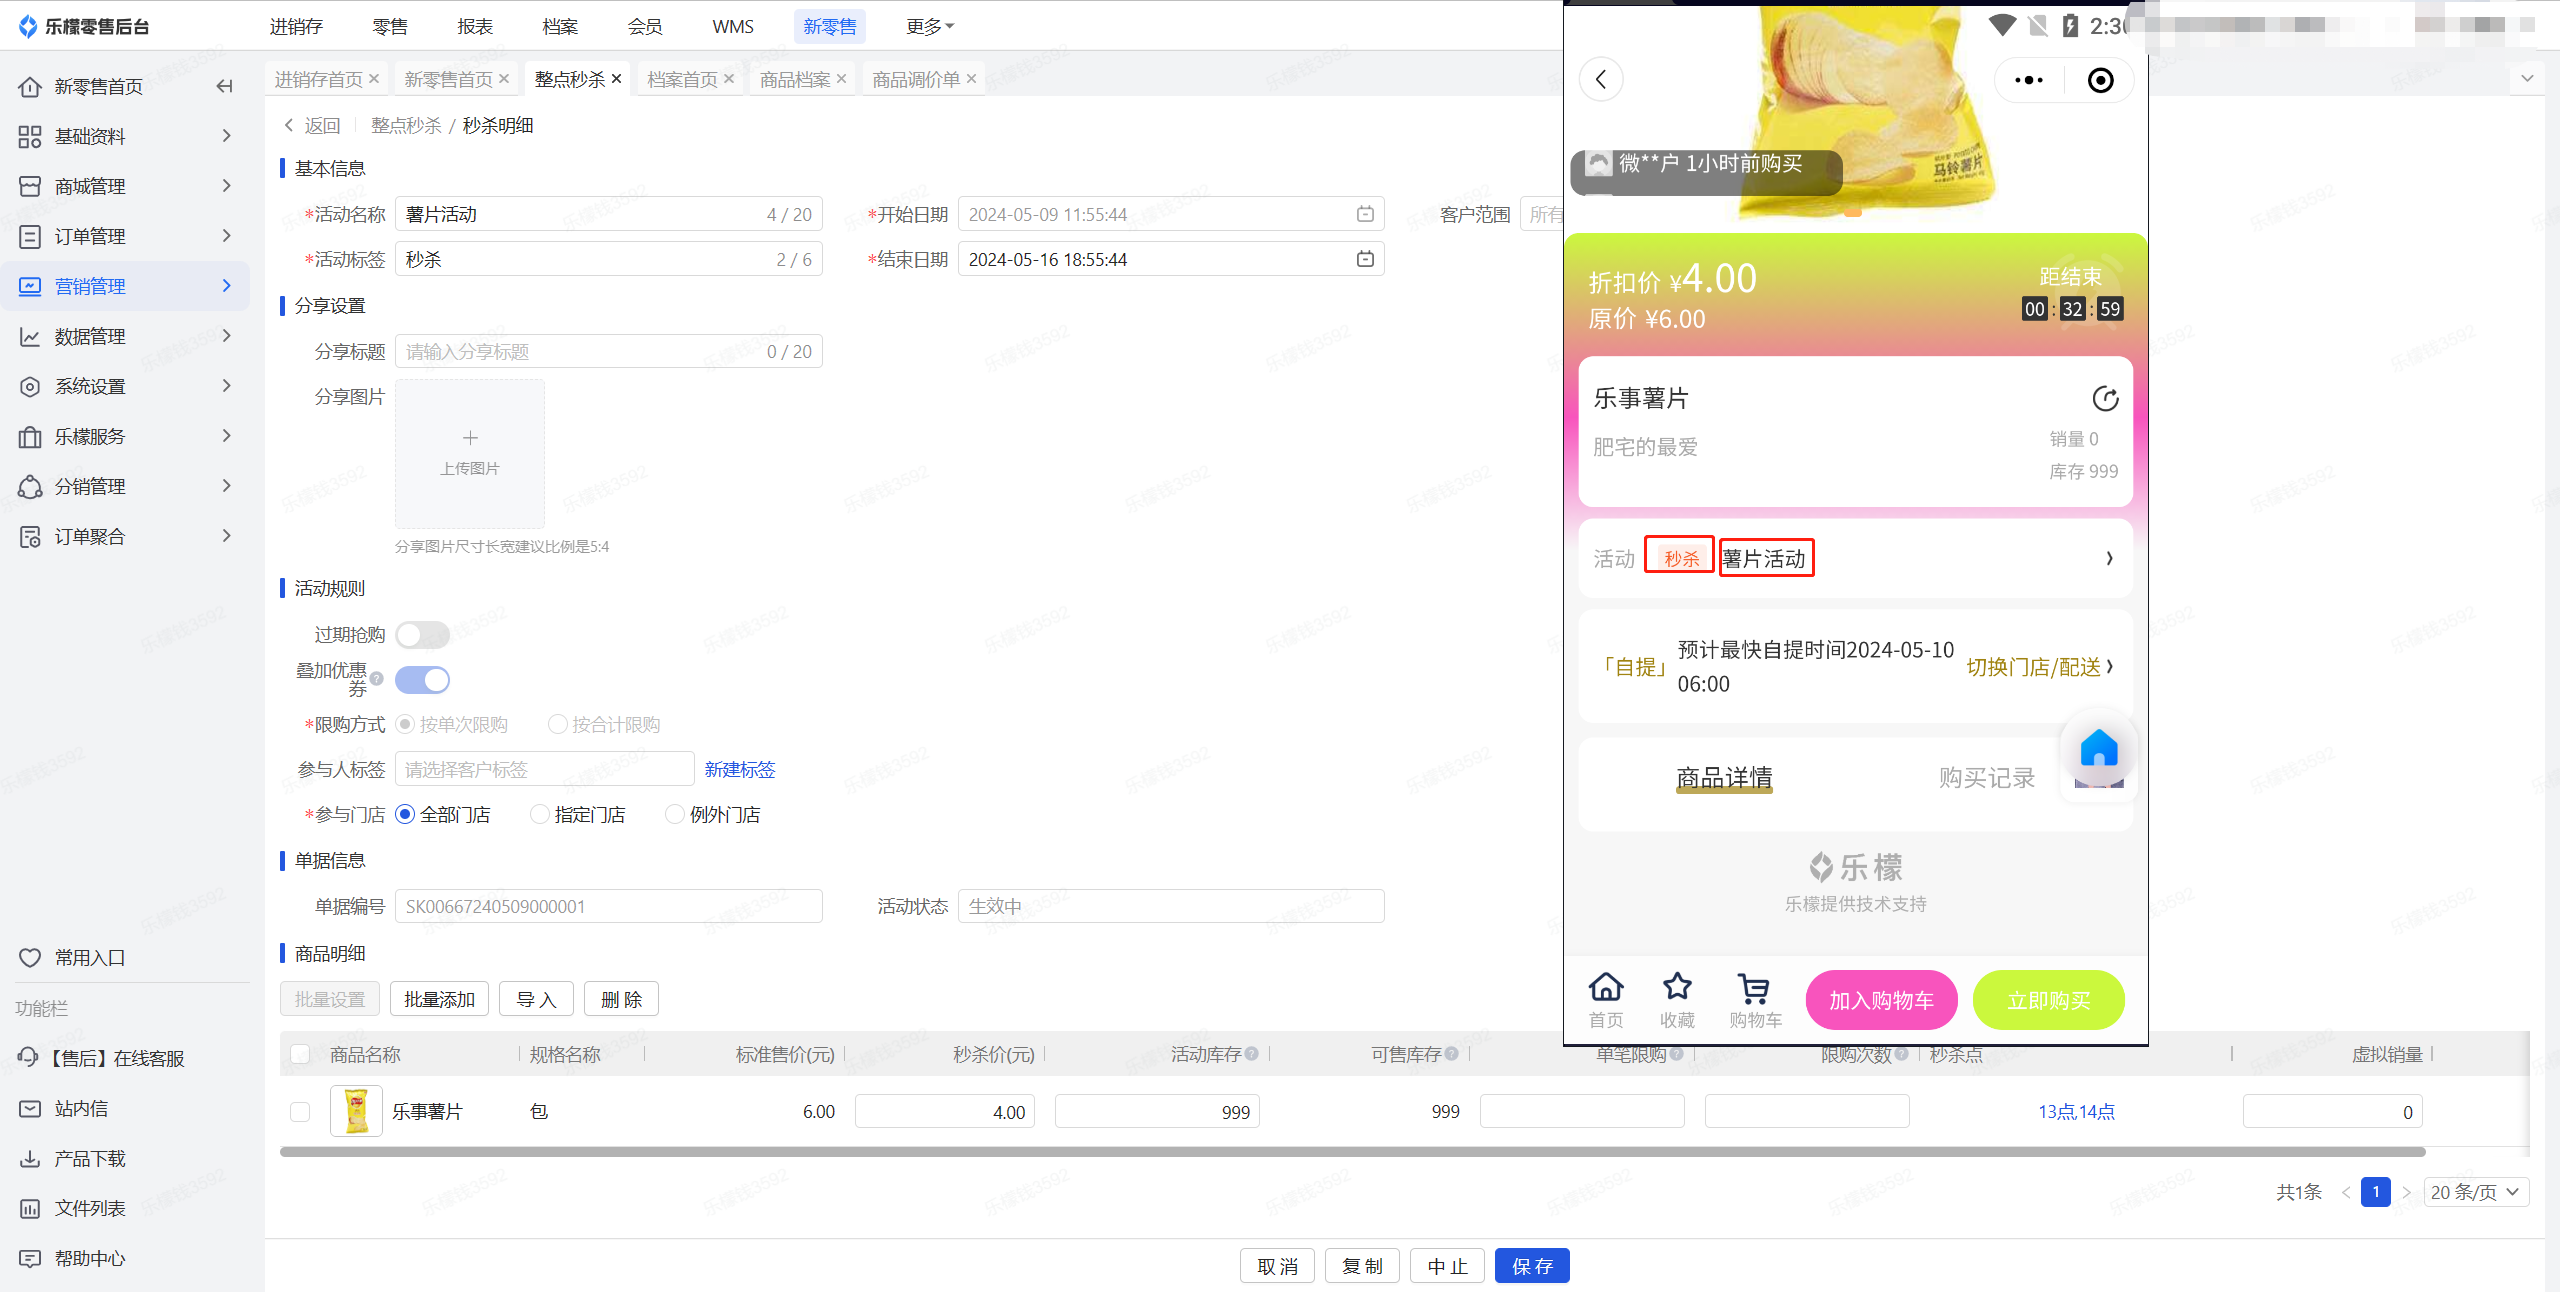Select 指定门店 radio option

click(540, 814)
